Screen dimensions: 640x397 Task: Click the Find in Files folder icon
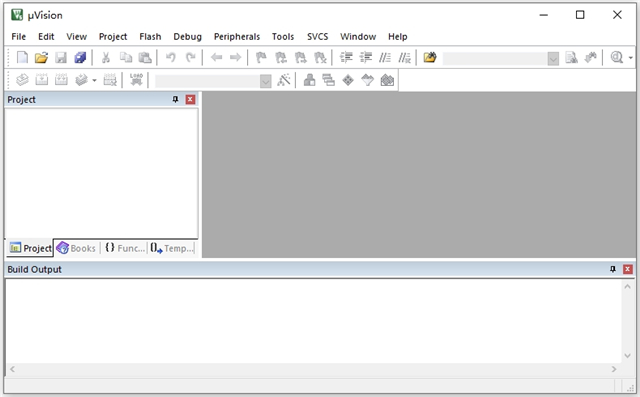(430, 58)
